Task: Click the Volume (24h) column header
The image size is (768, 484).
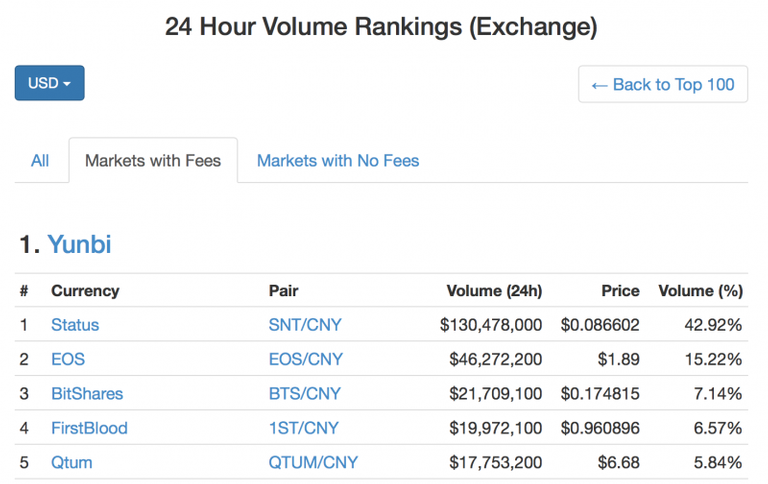Action: pyautogui.click(x=494, y=291)
